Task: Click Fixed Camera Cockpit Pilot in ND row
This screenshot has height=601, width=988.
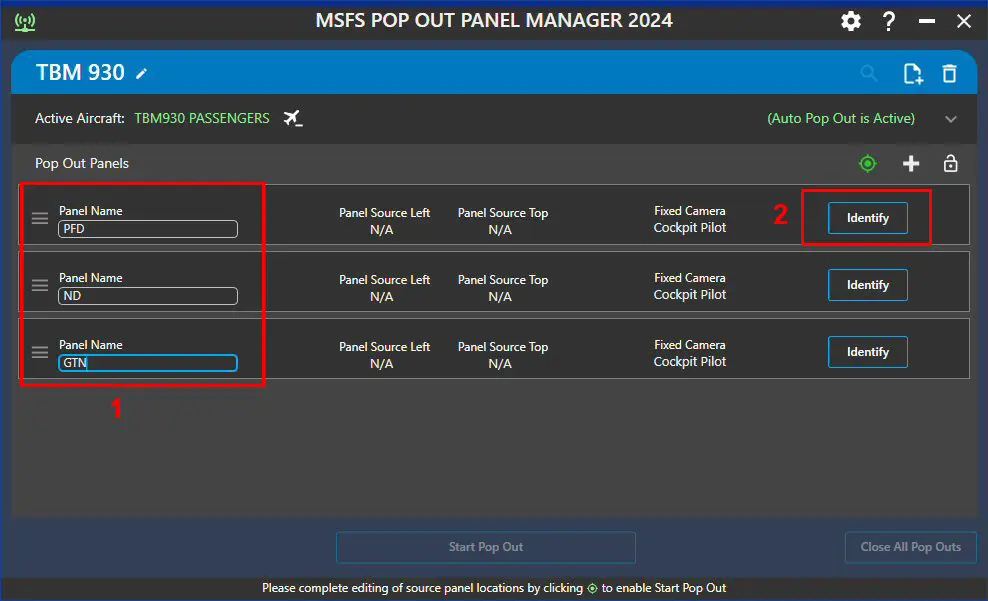Action: point(689,286)
